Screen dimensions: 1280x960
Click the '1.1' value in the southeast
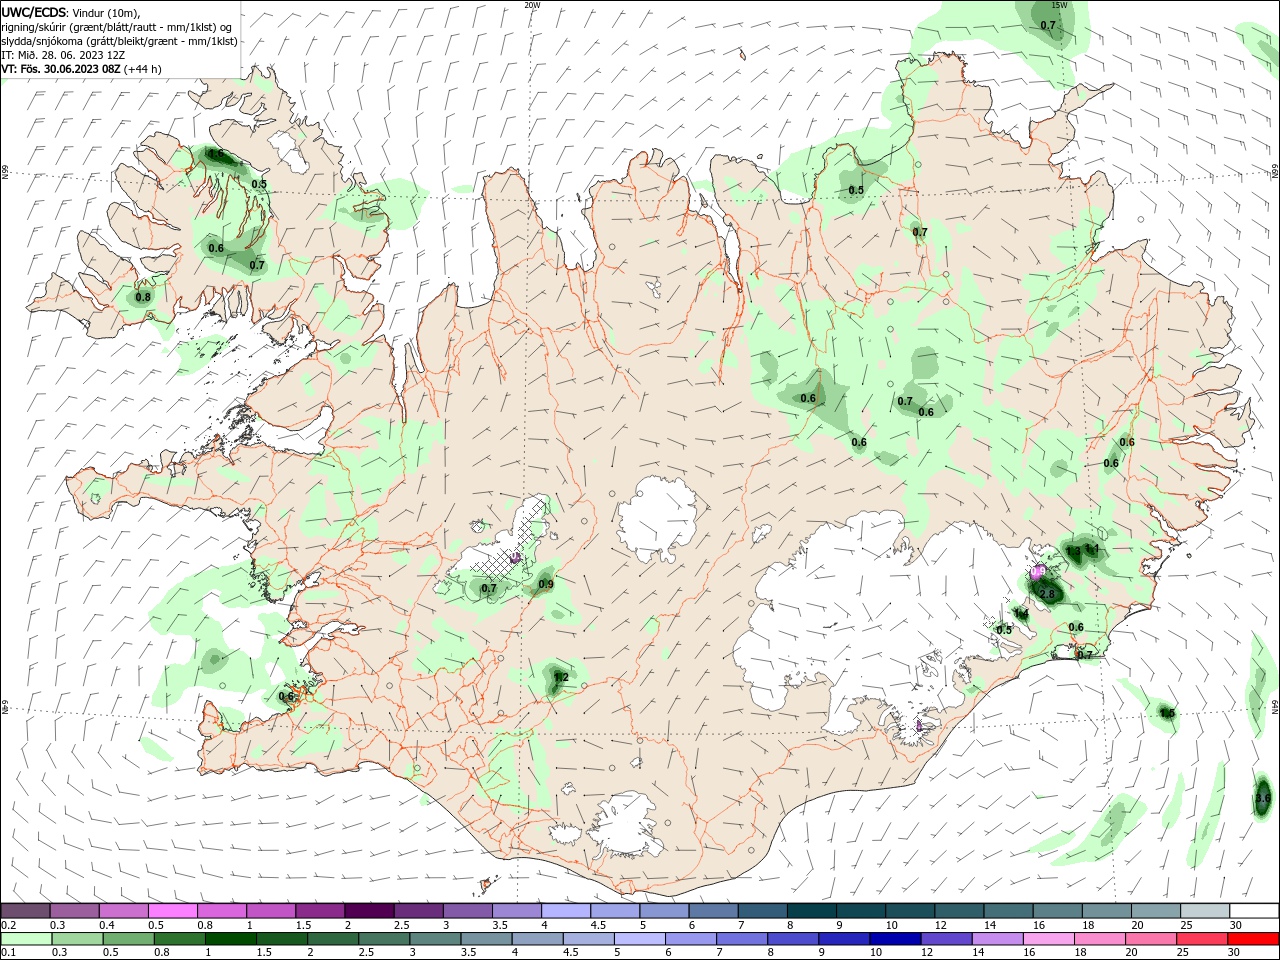click(x=1093, y=549)
